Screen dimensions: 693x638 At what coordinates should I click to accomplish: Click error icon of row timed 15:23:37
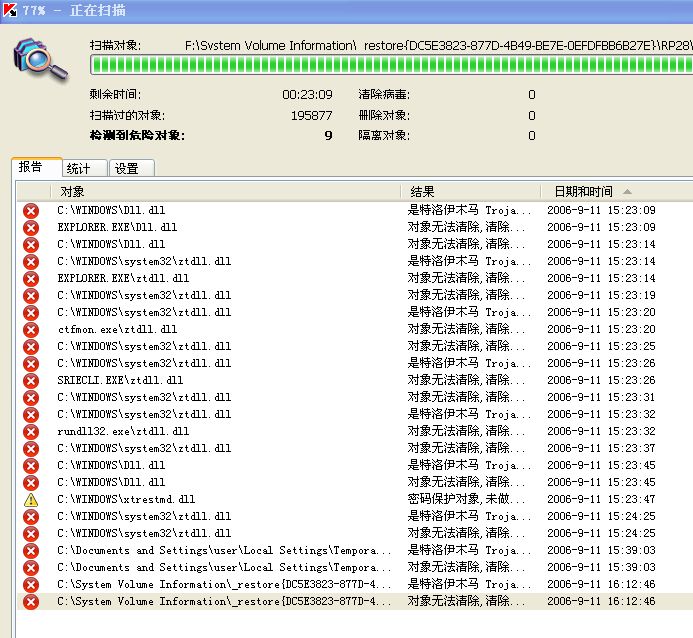tap(31, 449)
